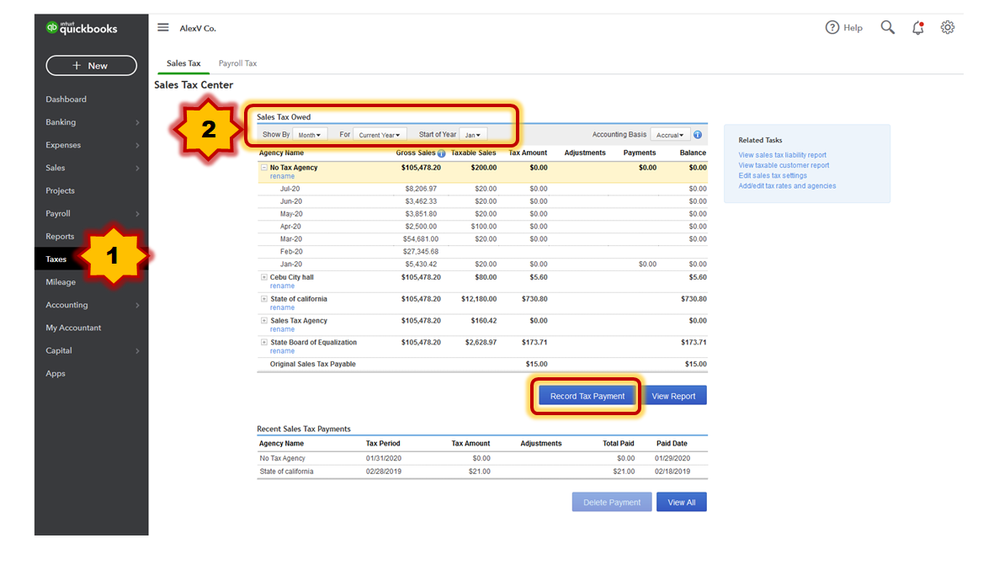
Task: Open Reports in the sidebar
Action: (60, 236)
